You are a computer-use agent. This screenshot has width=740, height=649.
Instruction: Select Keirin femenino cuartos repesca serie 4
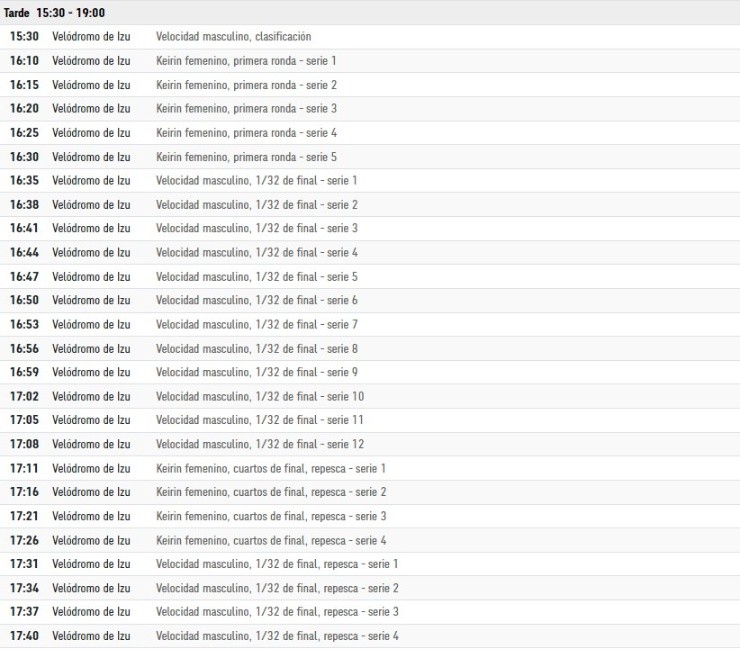270,540
